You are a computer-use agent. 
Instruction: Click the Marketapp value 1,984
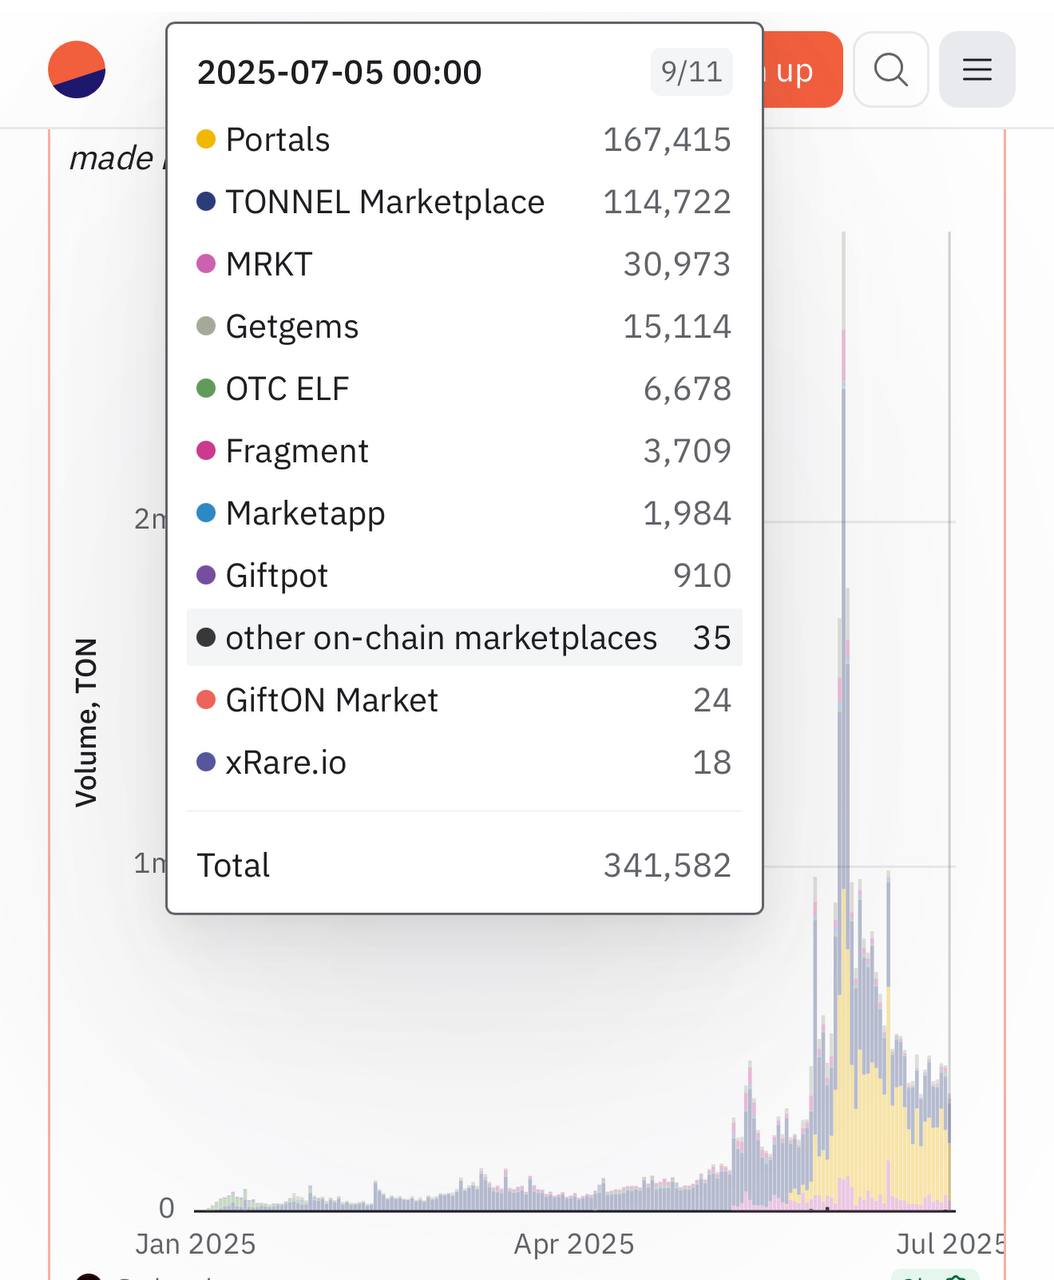687,513
